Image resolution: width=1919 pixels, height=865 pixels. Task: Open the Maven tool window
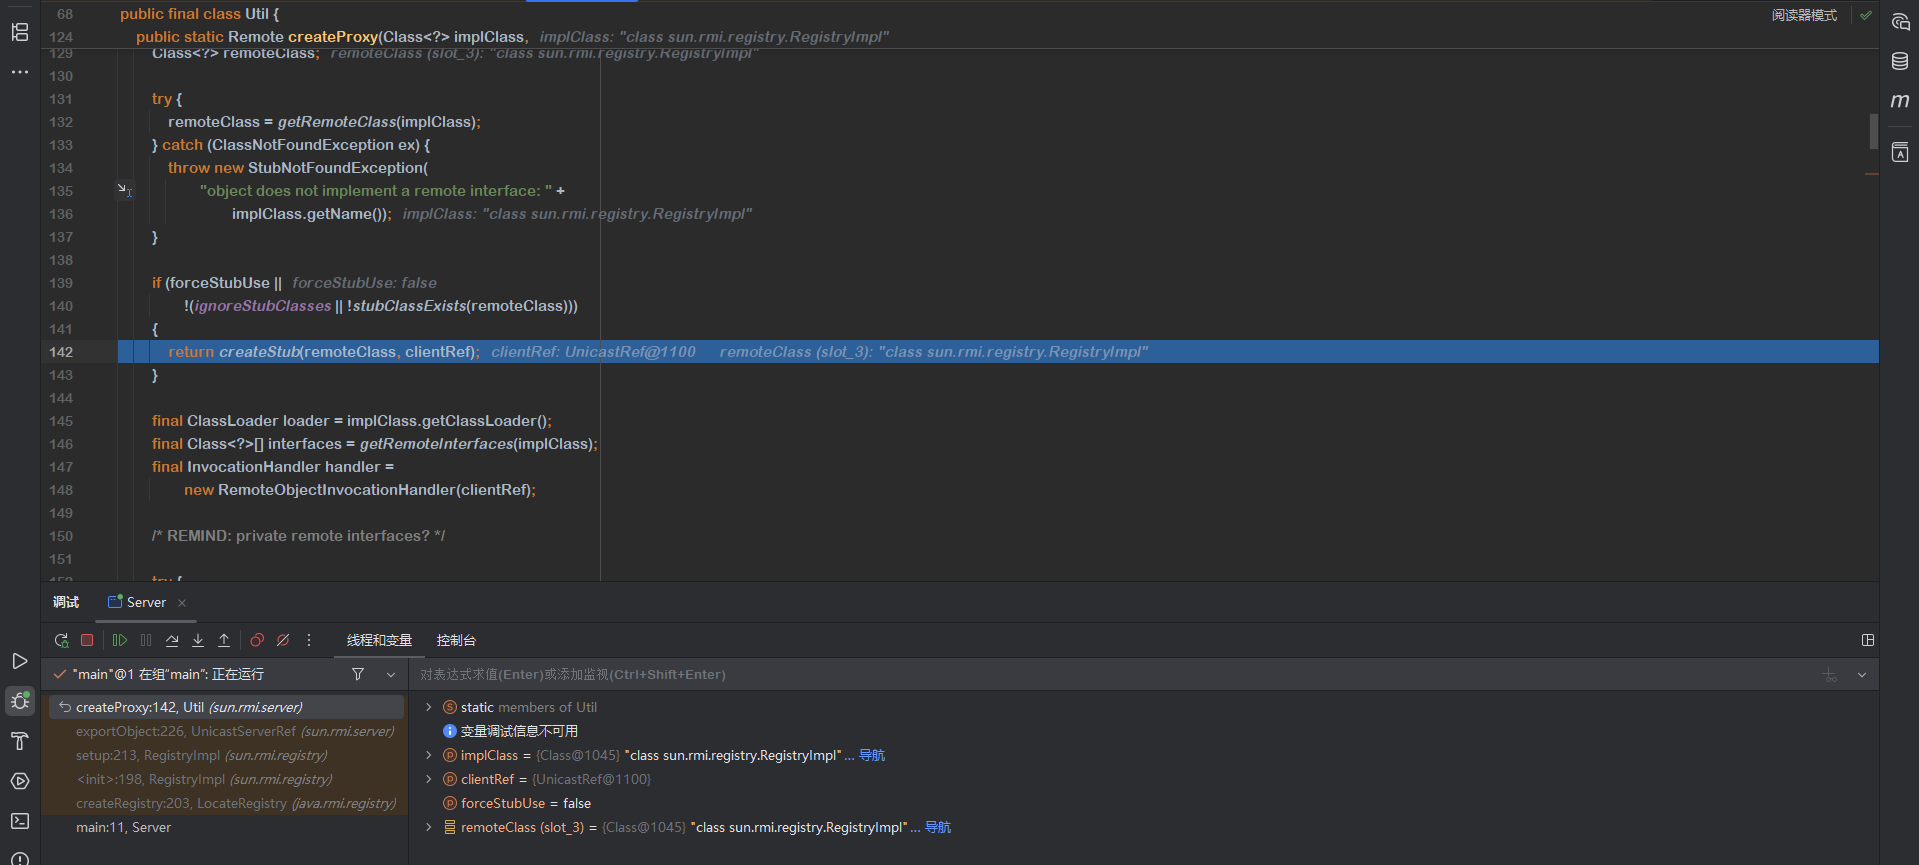(x=1900, y=101)
